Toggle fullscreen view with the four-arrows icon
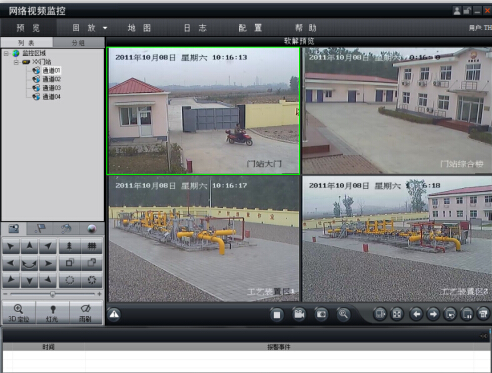Viewport: 492px width, 373px height. 397,314
